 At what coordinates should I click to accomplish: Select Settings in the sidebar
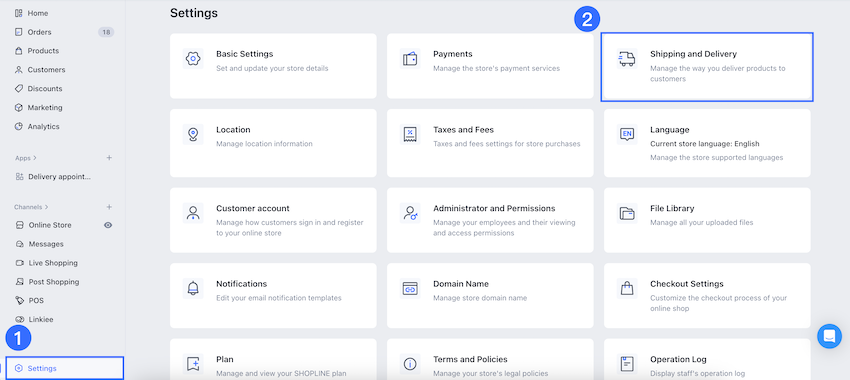click(65, 368)
